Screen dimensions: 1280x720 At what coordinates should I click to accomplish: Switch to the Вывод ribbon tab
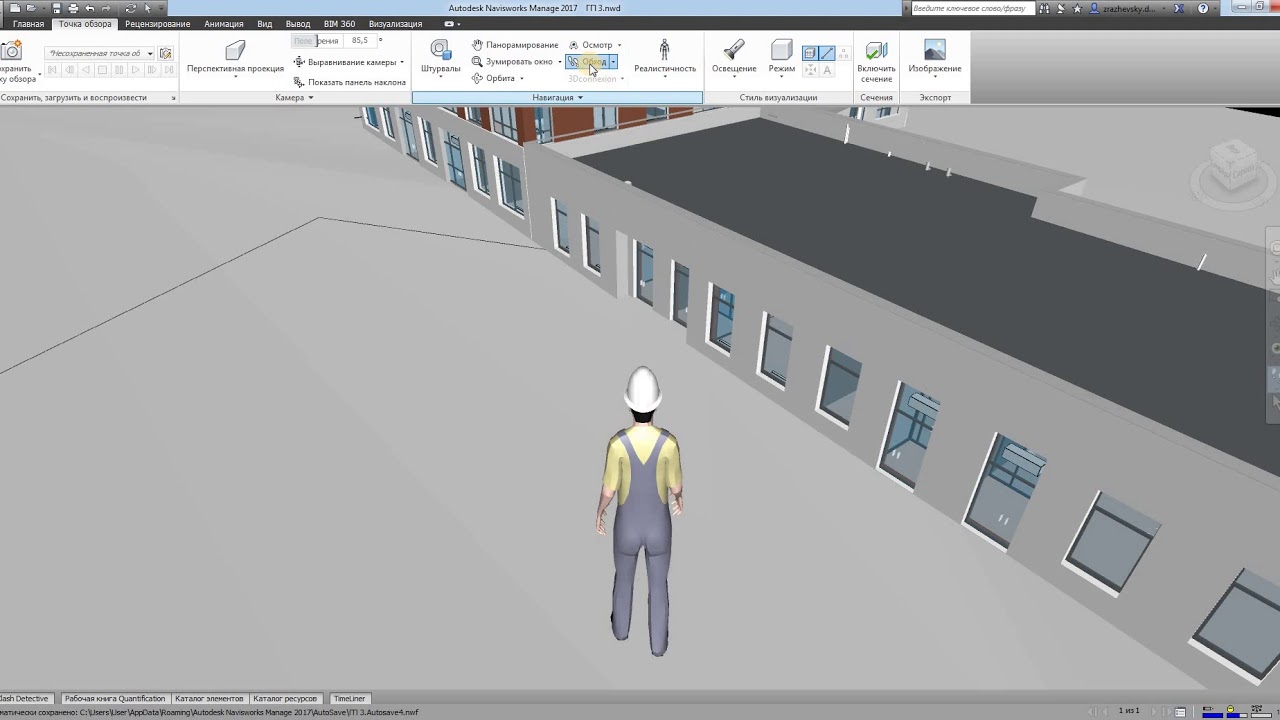click(x=298, y=24)
